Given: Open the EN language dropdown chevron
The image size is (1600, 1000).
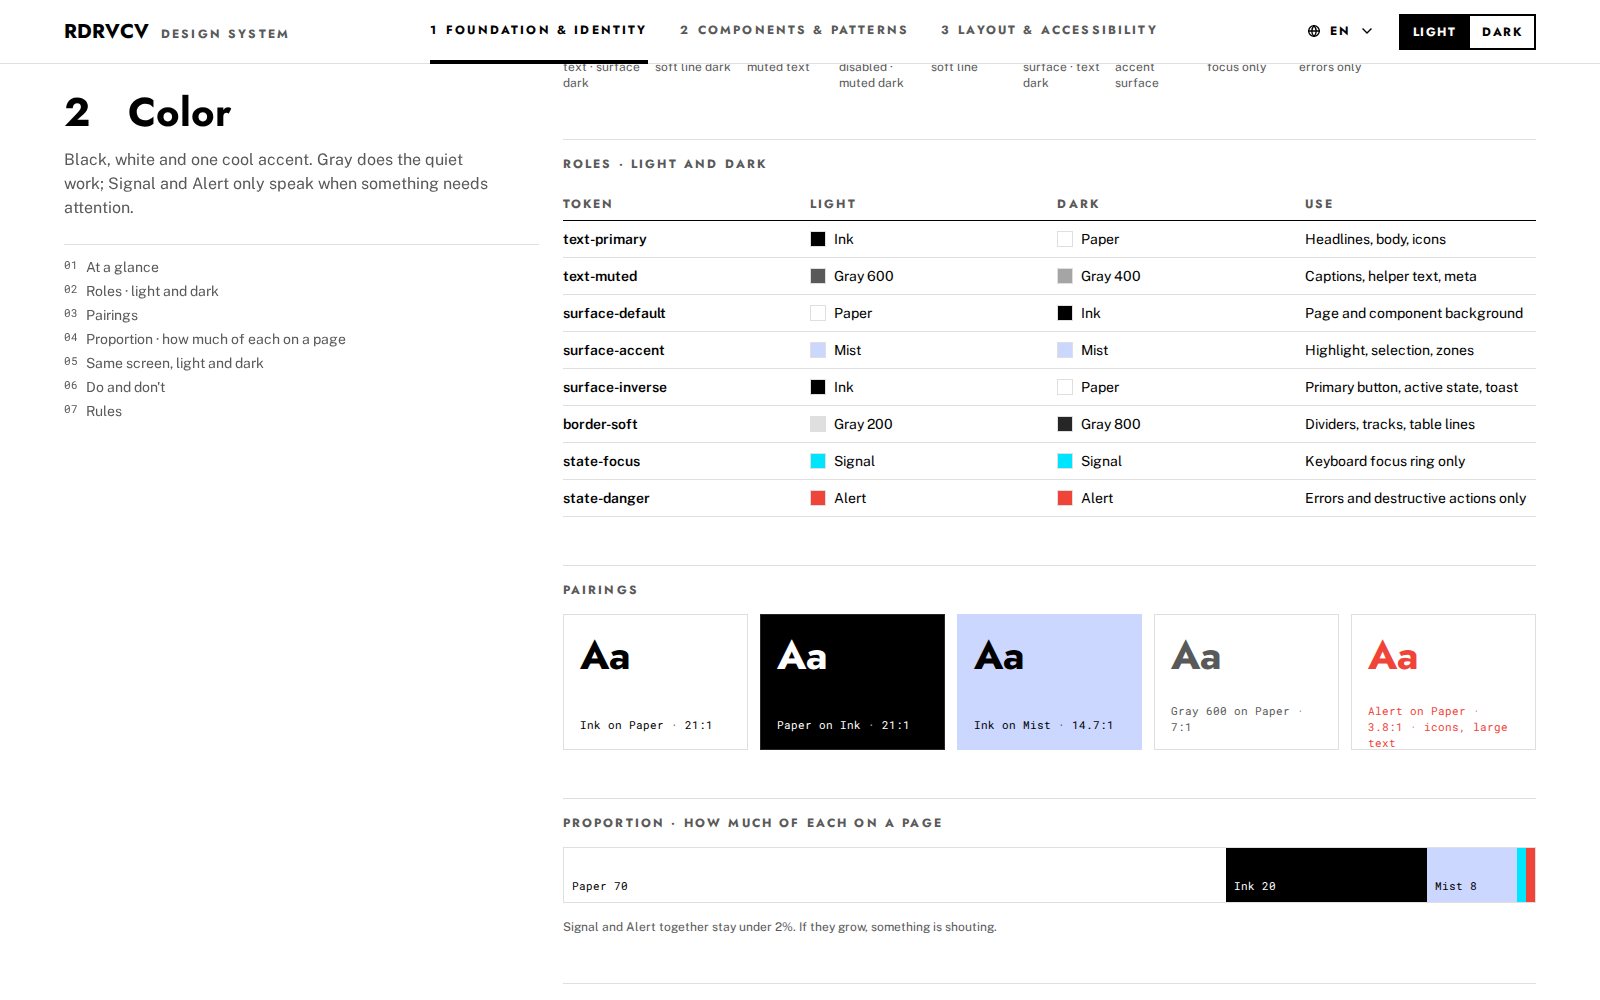Looking at the screenshot, I should 1367,31.
